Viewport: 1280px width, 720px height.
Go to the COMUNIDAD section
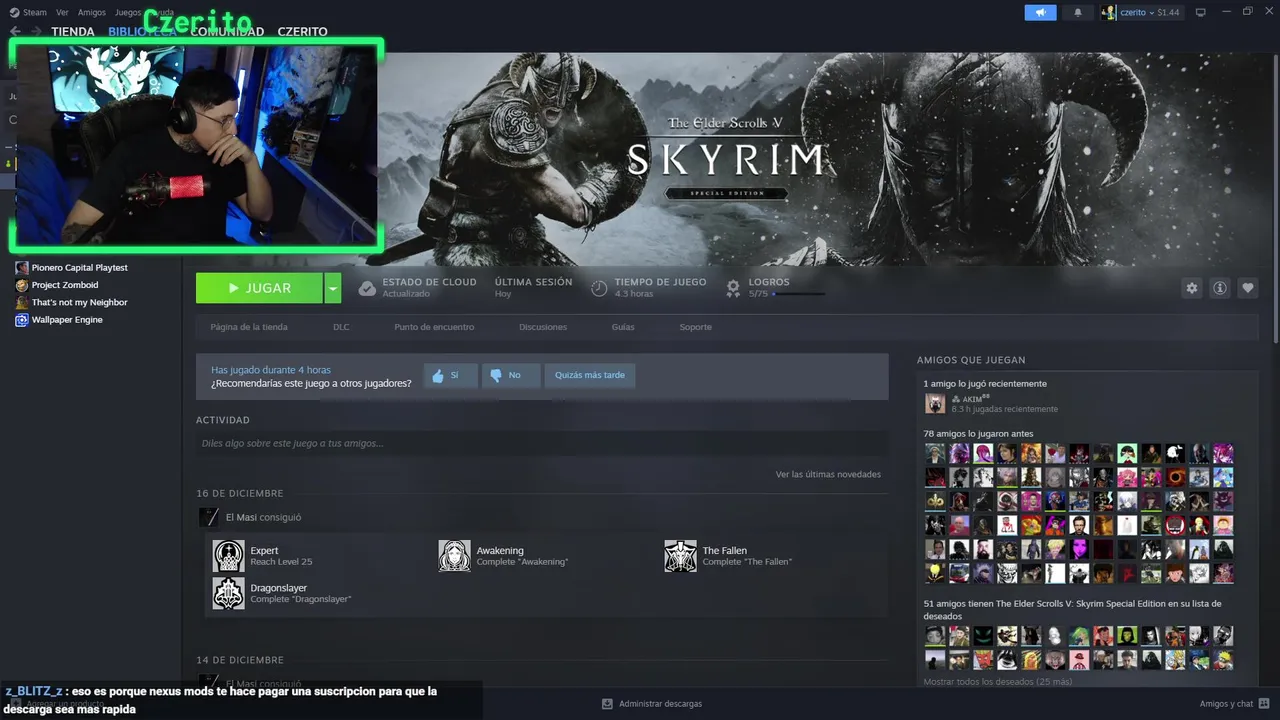point(227,32)
